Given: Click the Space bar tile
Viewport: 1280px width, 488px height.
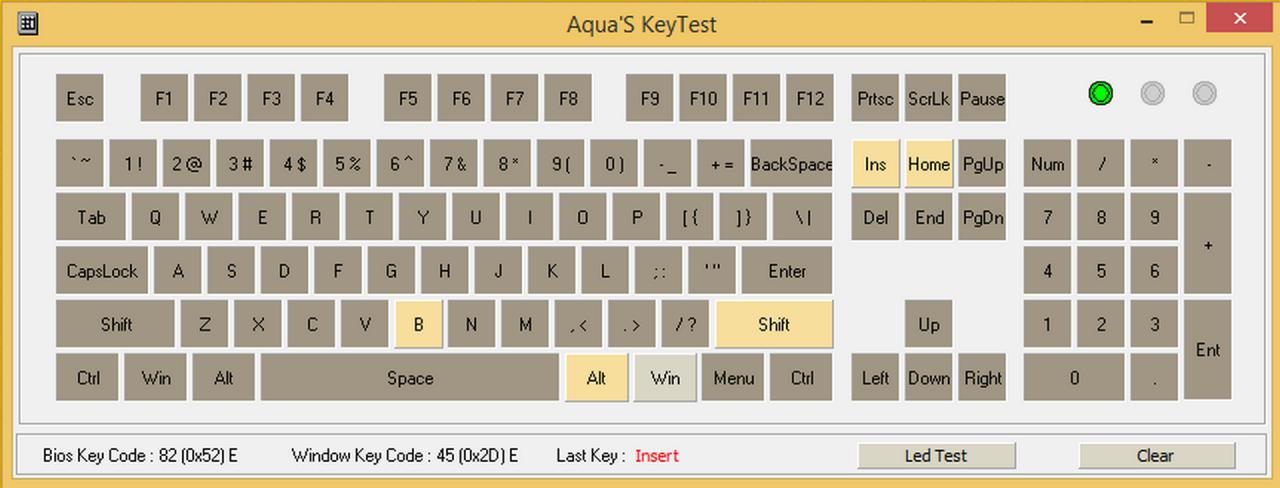Looking at the screenshot, I should point(410,378).
